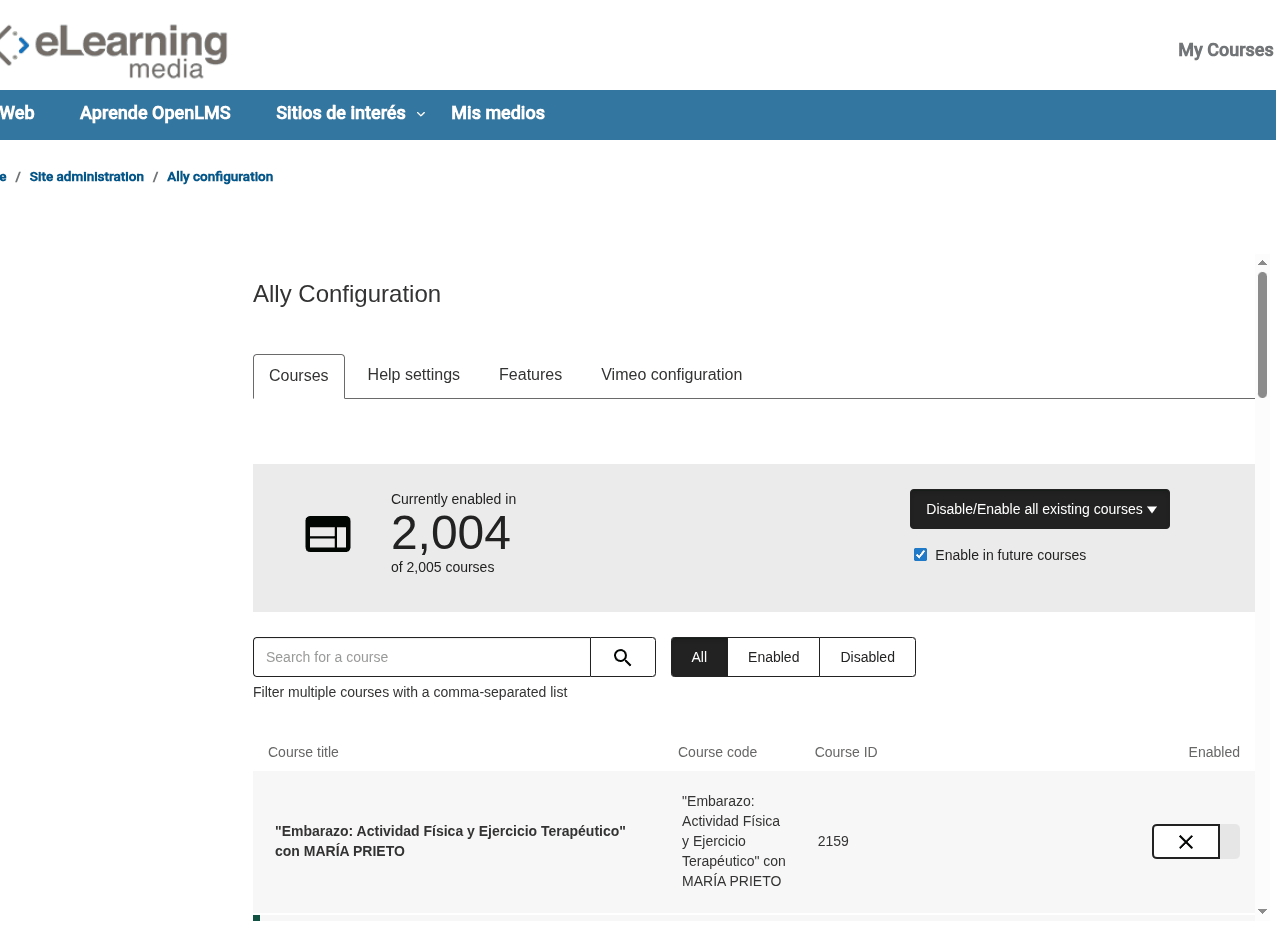1276x952 pixels.
Task: Click the 2,004 enabled count
Action: point(450,533)
